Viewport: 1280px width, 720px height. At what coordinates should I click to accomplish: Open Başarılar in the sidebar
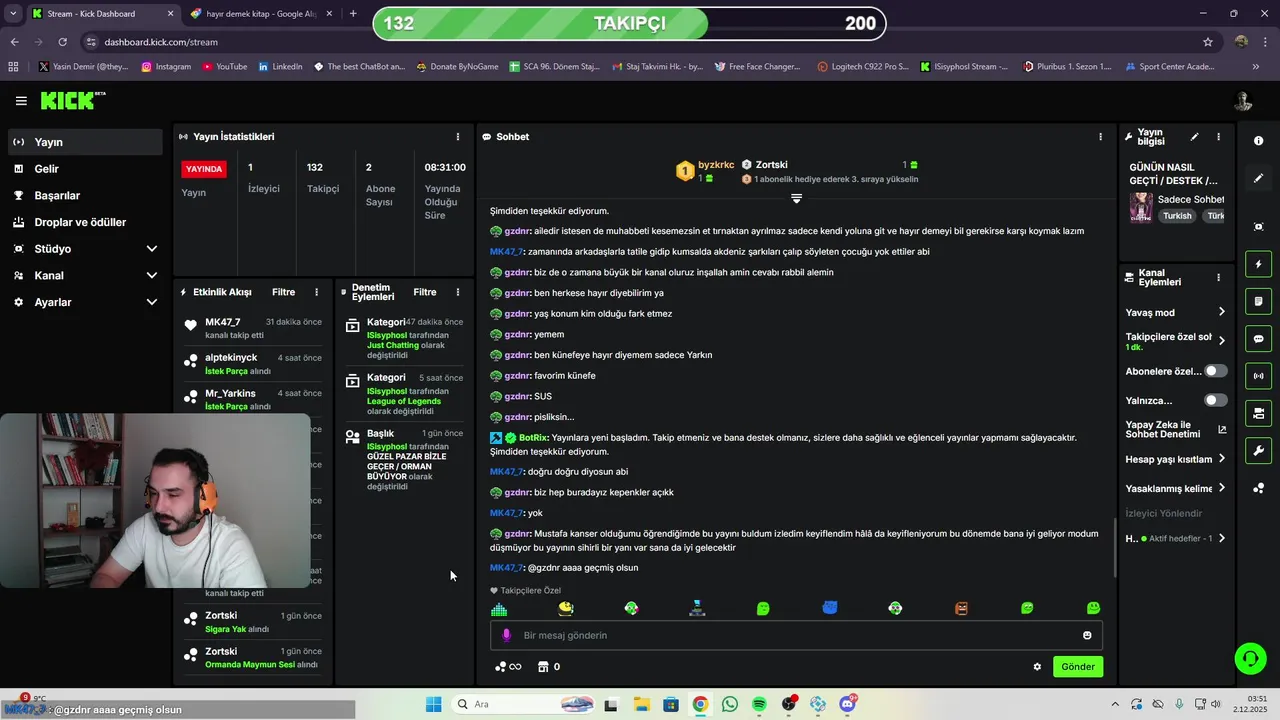[x=83, y=195]
